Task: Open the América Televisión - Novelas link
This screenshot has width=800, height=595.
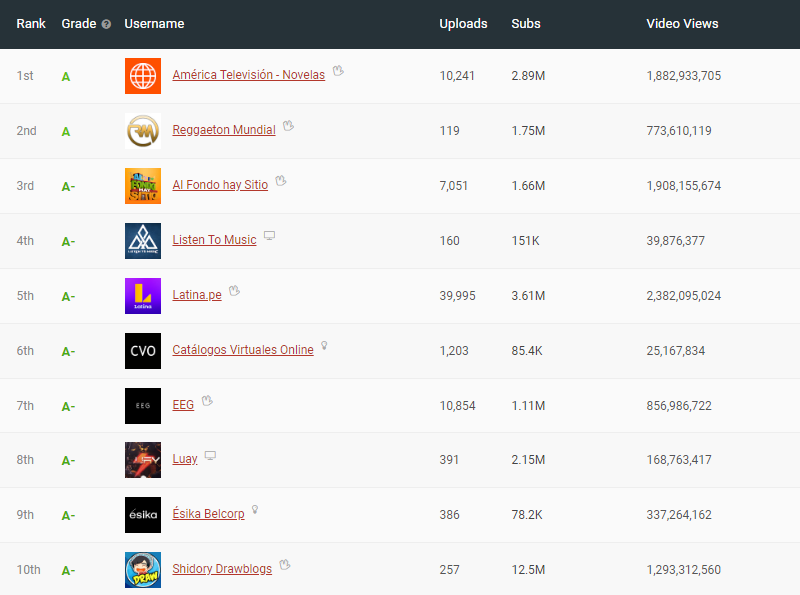Action: [x=248, y=75]
